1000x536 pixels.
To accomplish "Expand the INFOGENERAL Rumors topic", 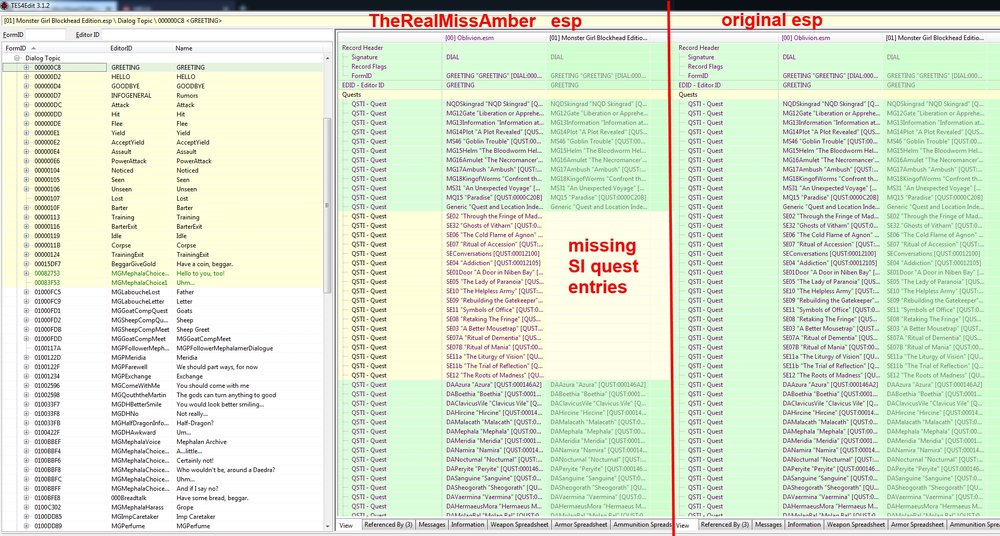I will pyautogui.click(x=26, y=95).
